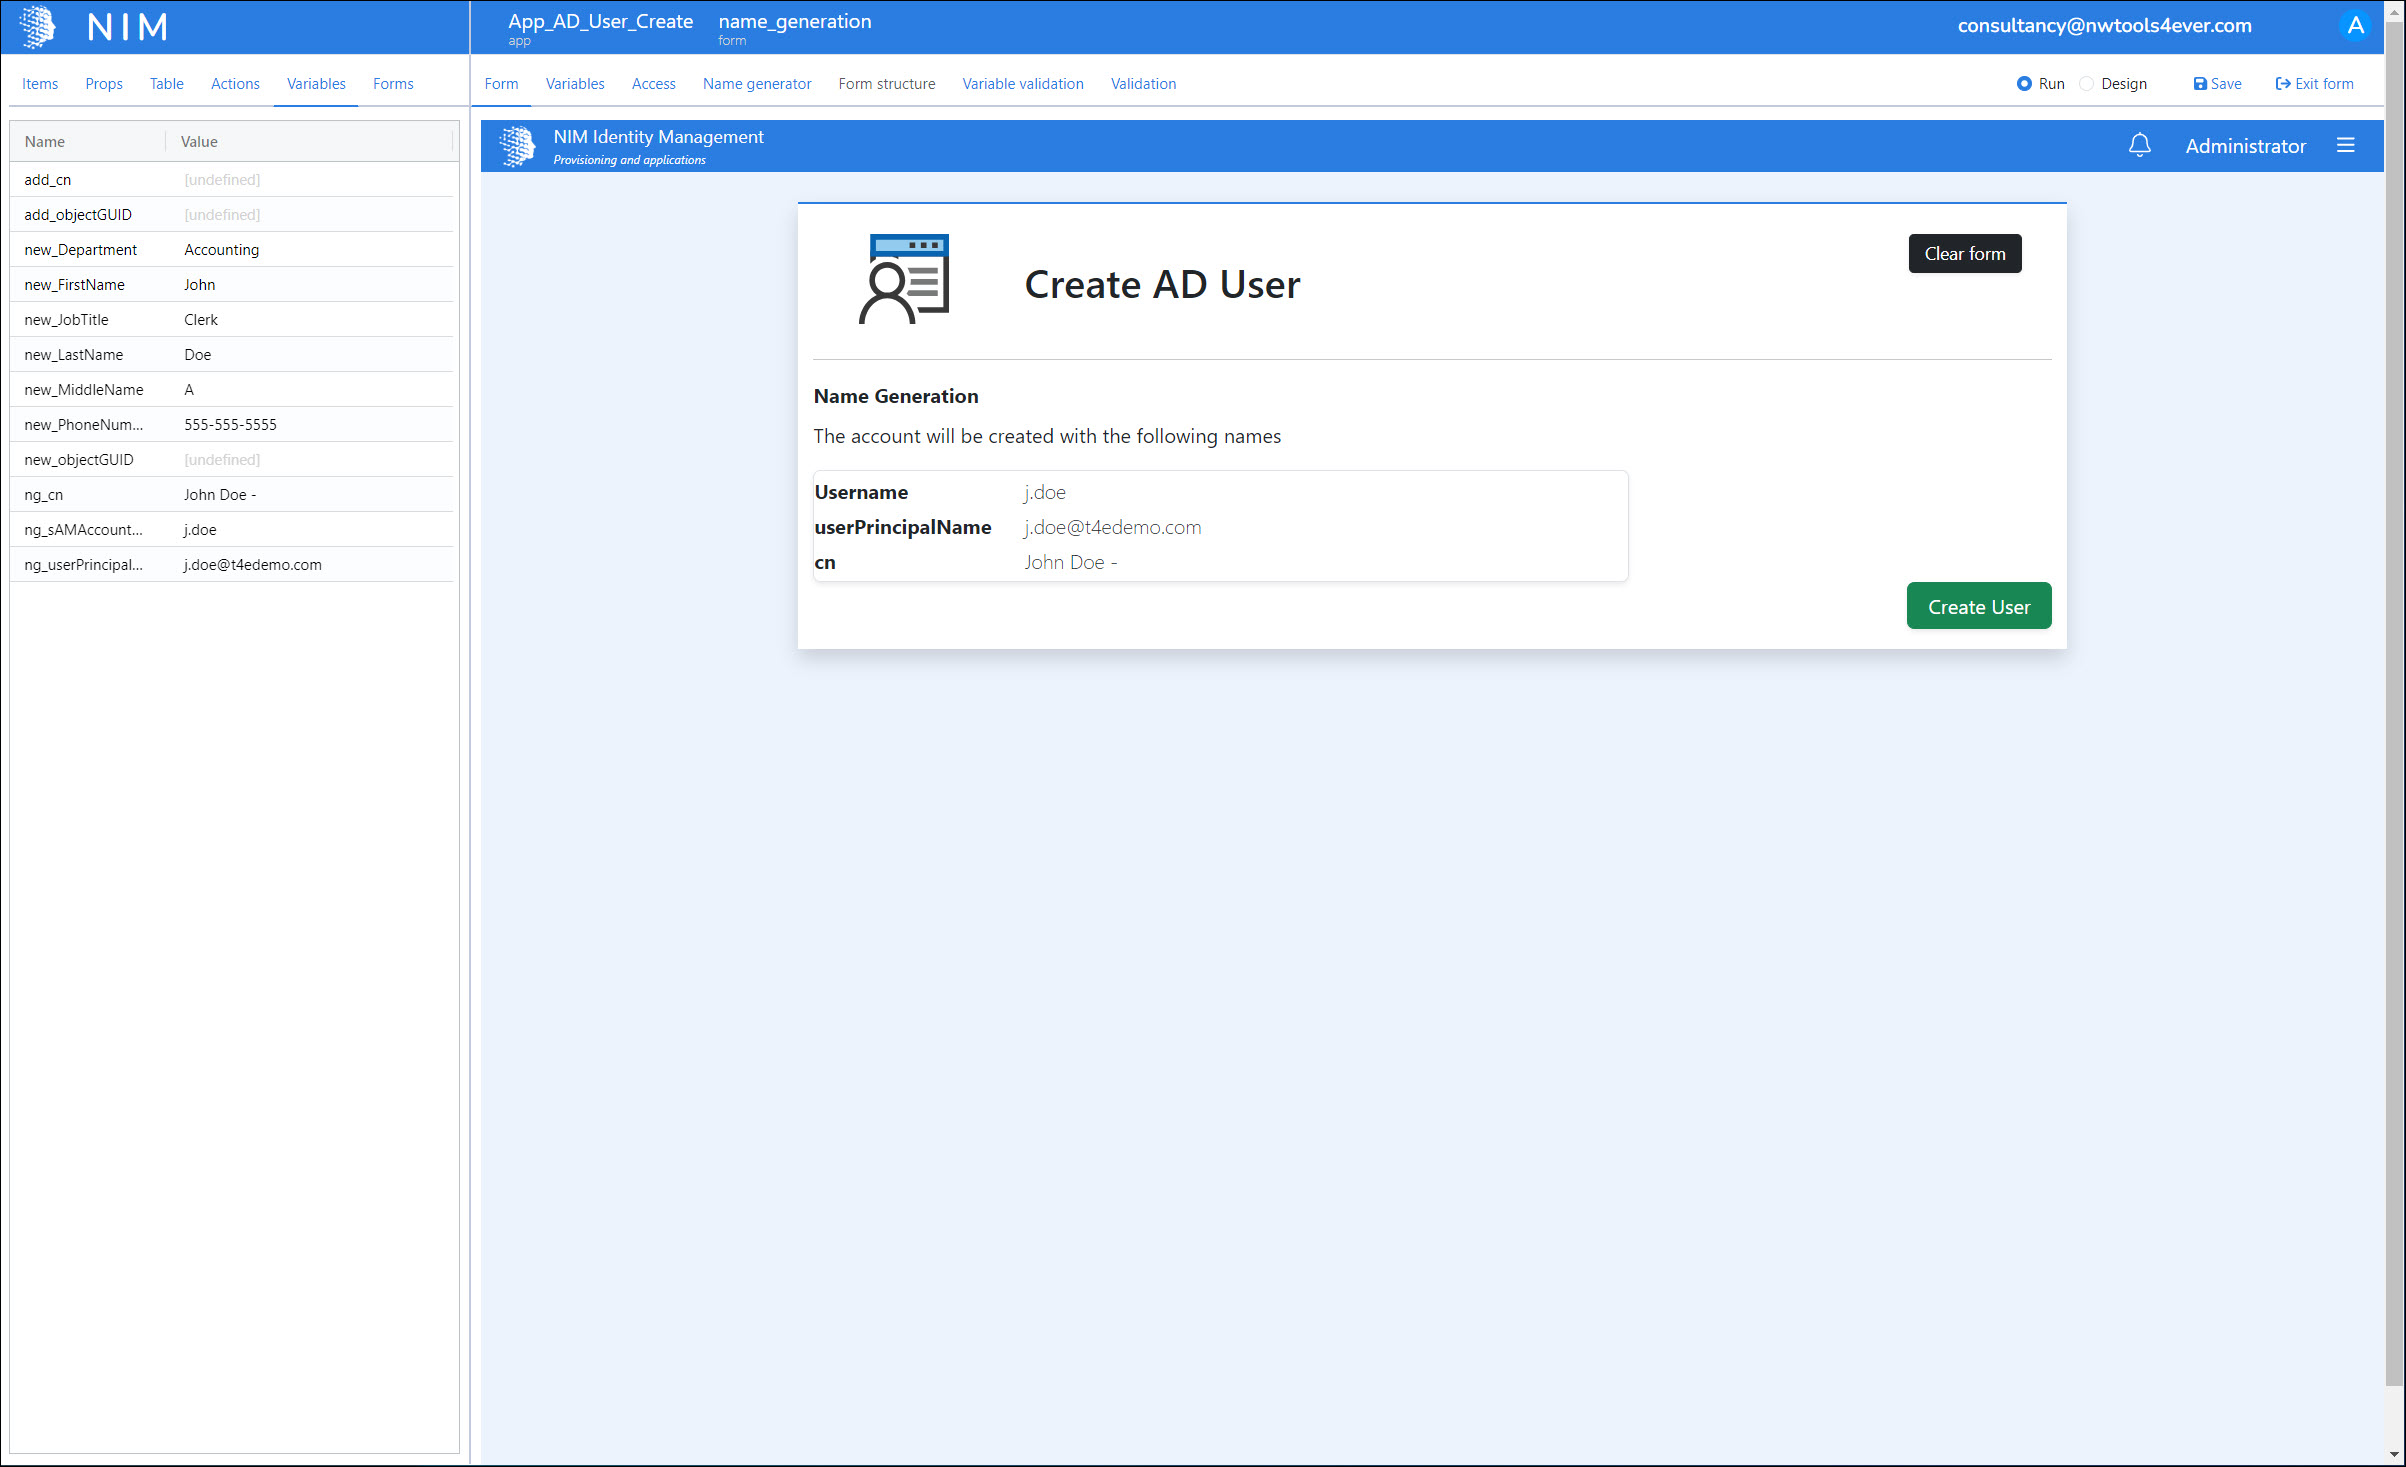Click the NIM Identity Management logo
Image resolution: width=2406 pixels, height=1467 pixels.
coord(518,146)
